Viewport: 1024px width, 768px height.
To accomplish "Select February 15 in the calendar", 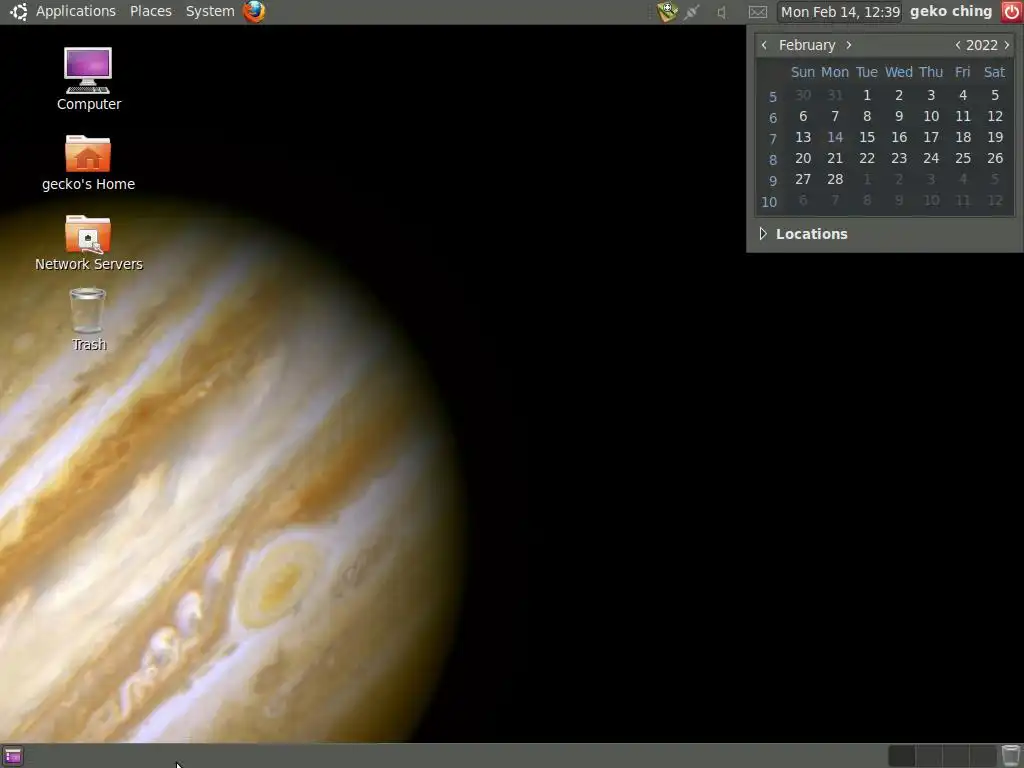I will [867, 137].
